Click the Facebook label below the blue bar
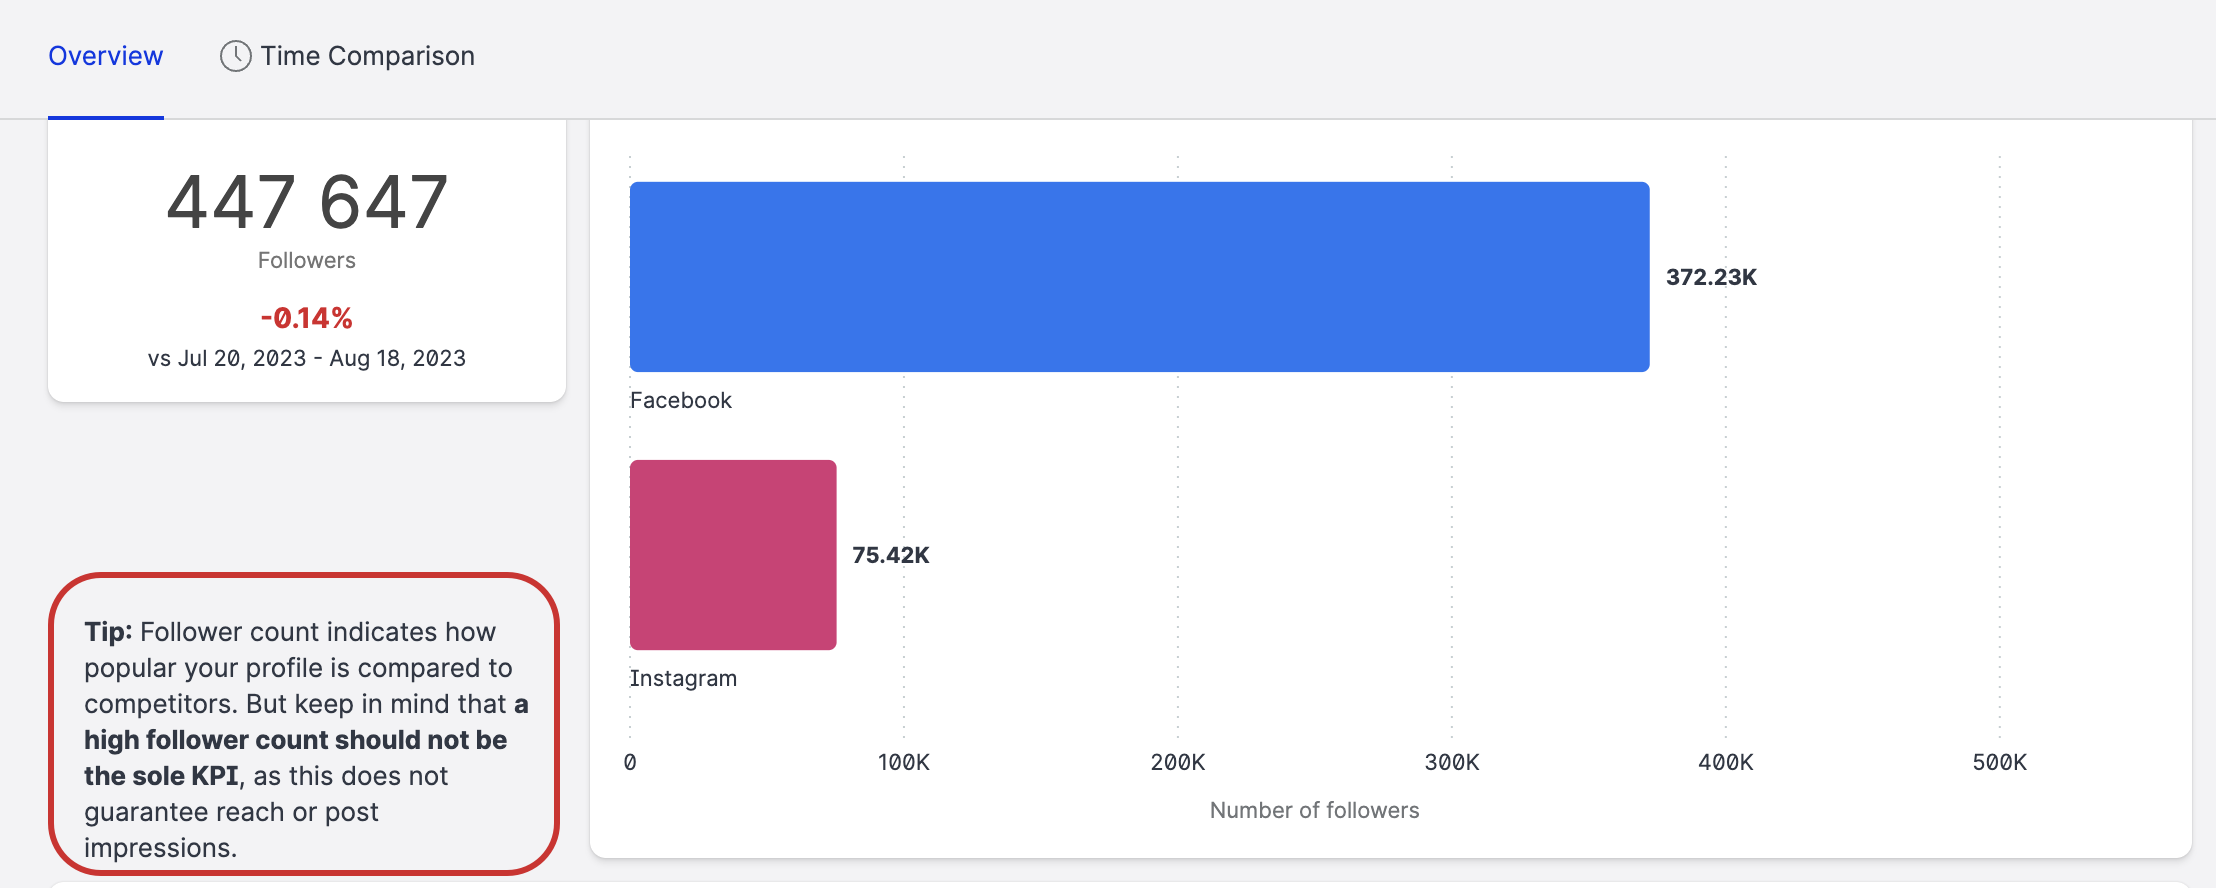2216x888 pixels. coord(680,400)
